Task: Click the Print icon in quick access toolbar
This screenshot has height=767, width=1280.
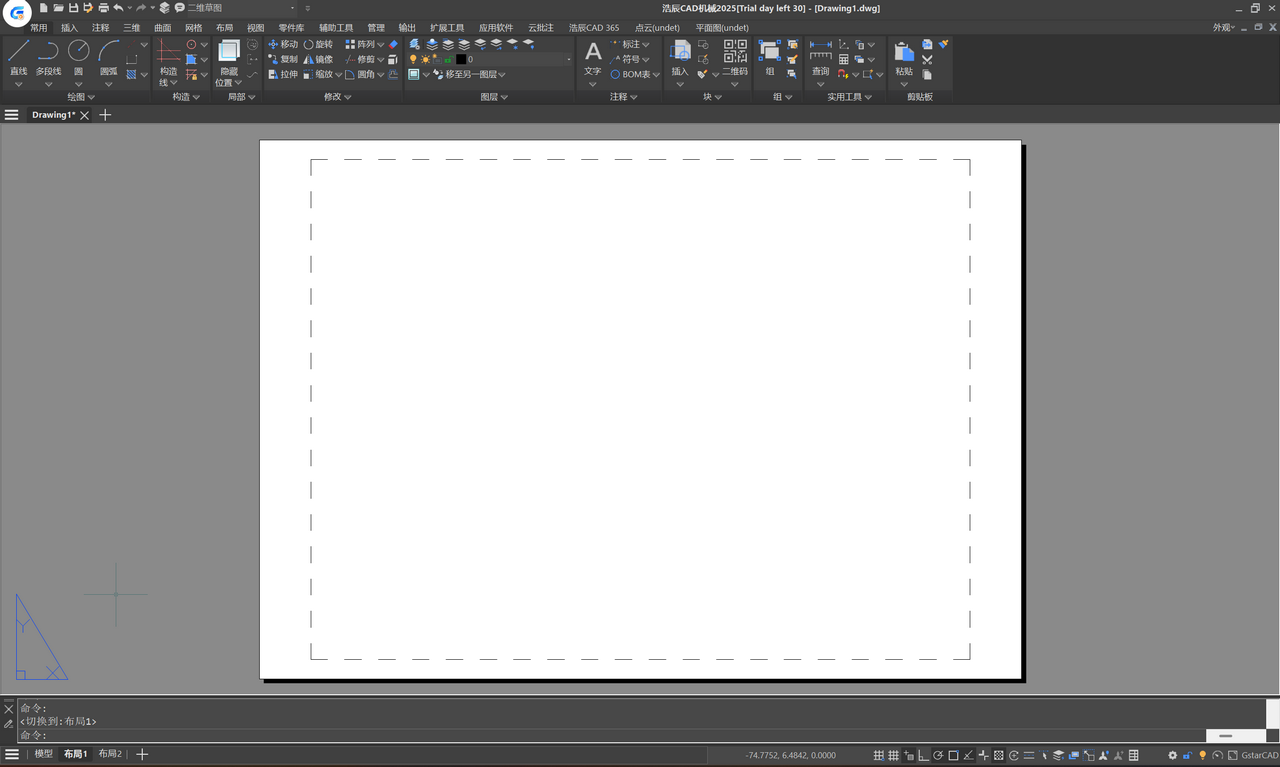Action: coord(103,8)
